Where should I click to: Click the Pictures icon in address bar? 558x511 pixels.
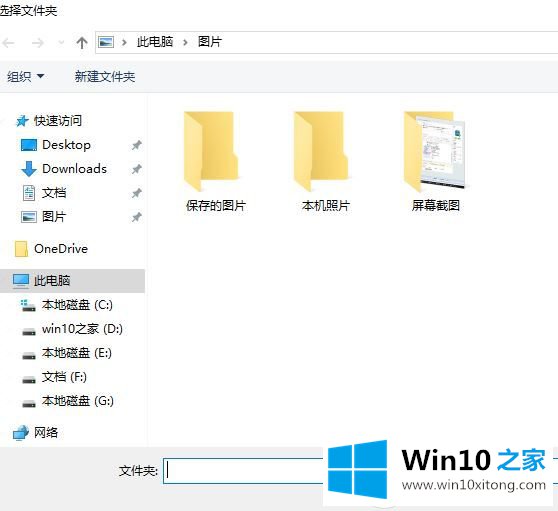coord(106,42)
